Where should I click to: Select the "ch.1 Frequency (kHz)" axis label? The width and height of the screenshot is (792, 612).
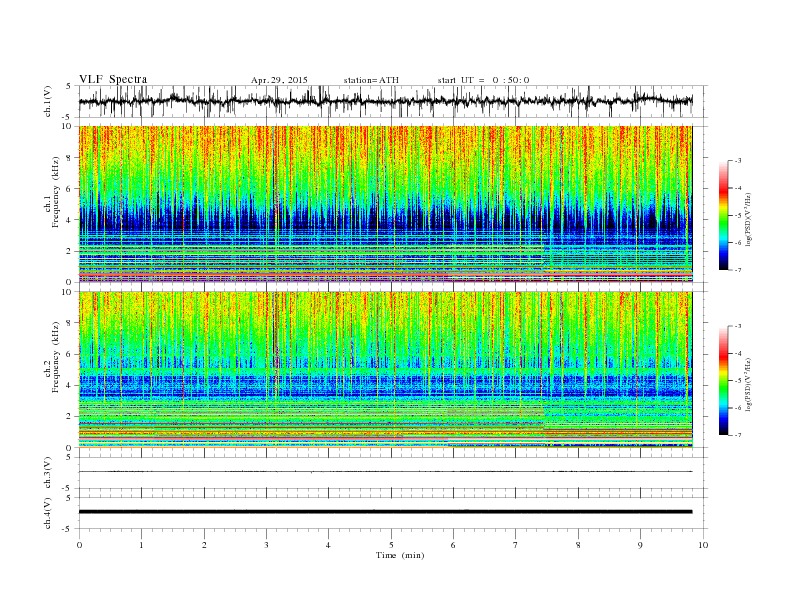pyautogui.click(x=52, y=192)
